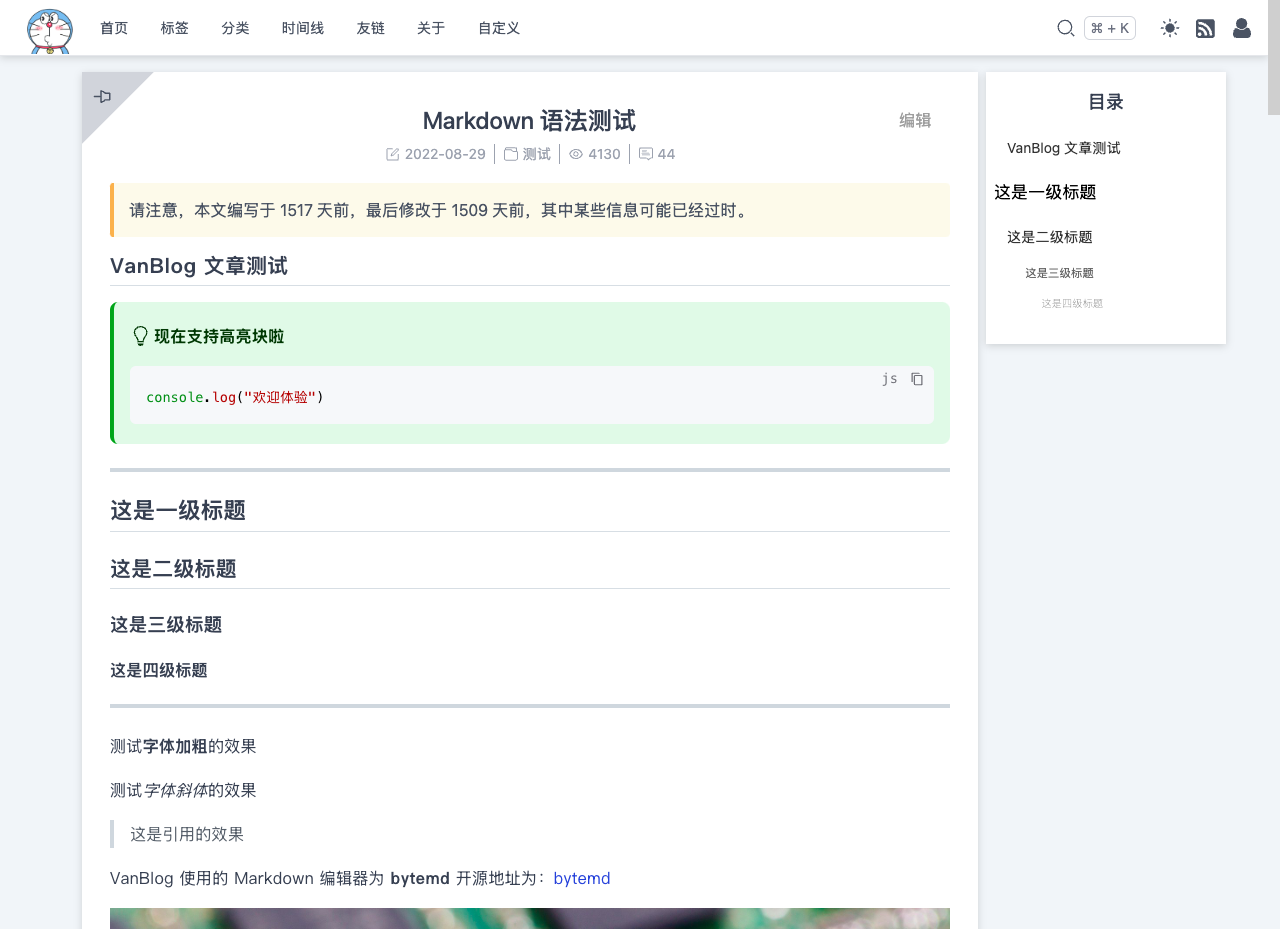Jump to 'VanBlog 文章测试' in the table of contents
1280x929 pixels.
tap(1064, 148)
